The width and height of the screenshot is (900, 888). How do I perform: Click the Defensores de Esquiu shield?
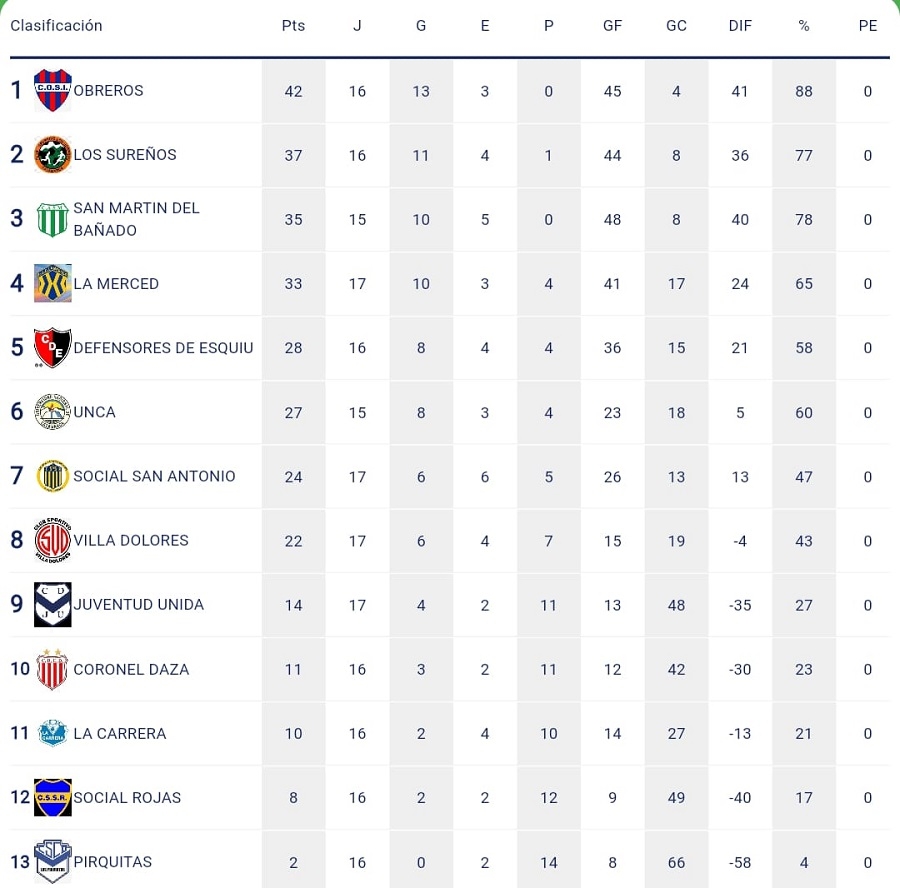pyautogui.click(x=52, y=348)
